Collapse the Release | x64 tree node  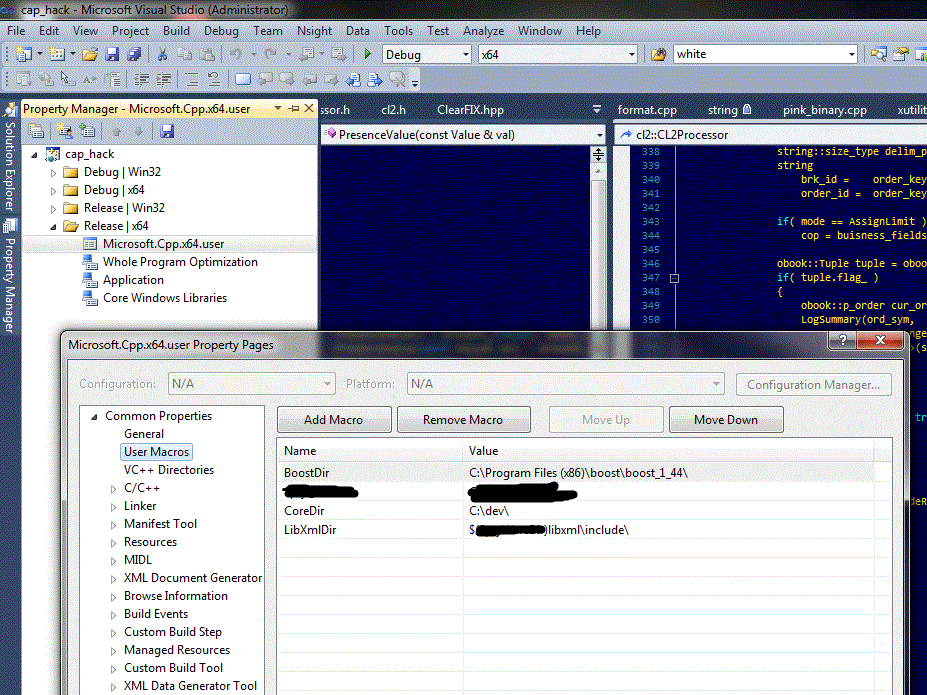coord(53,227)
